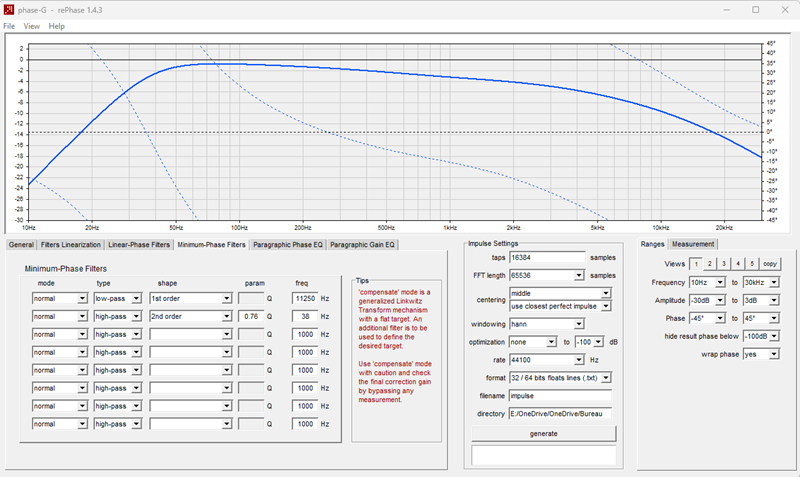Open the View menu

click(32, 26)
